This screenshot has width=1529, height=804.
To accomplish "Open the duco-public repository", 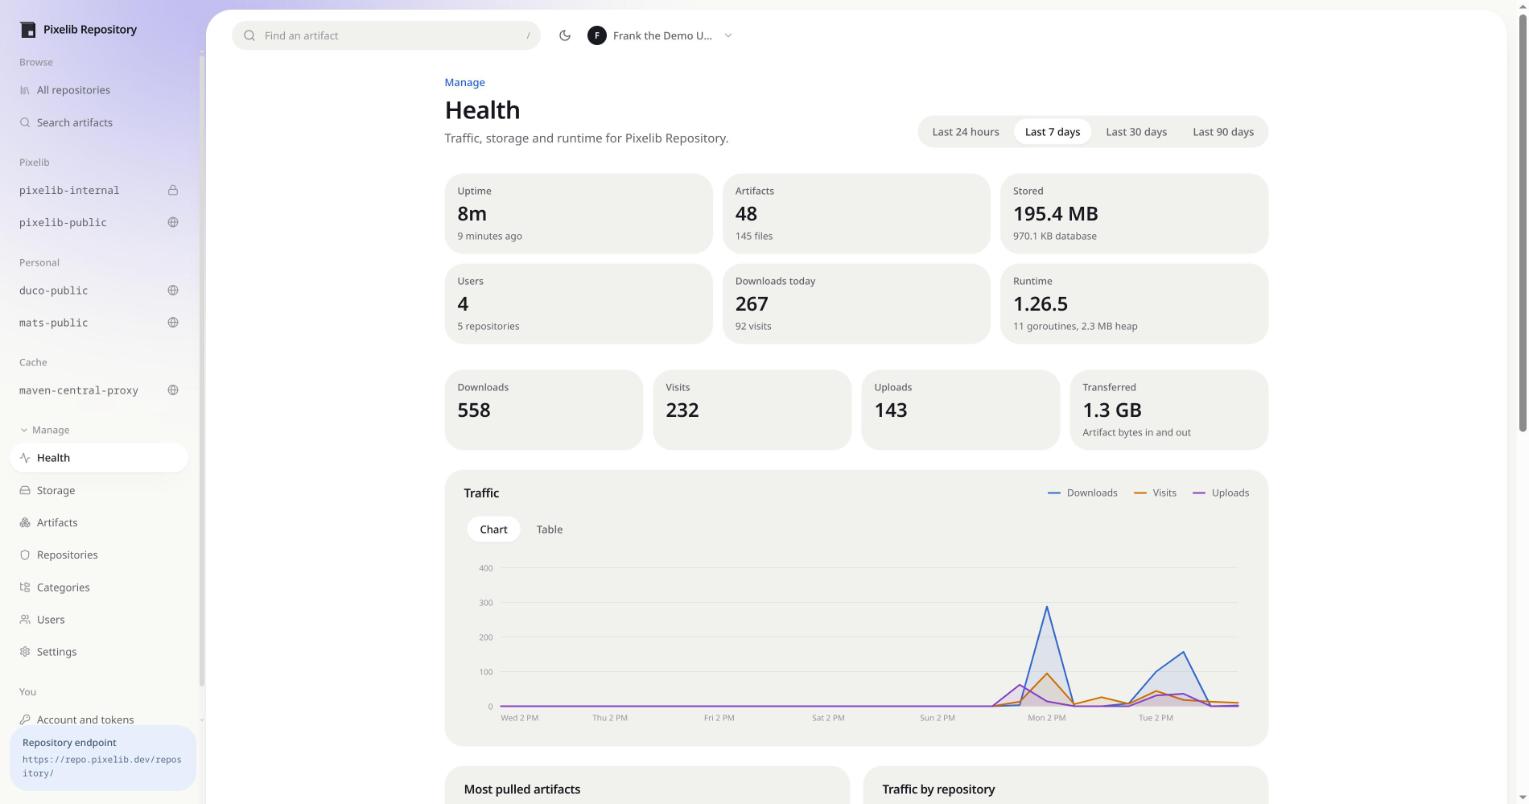I will (99, 290).
